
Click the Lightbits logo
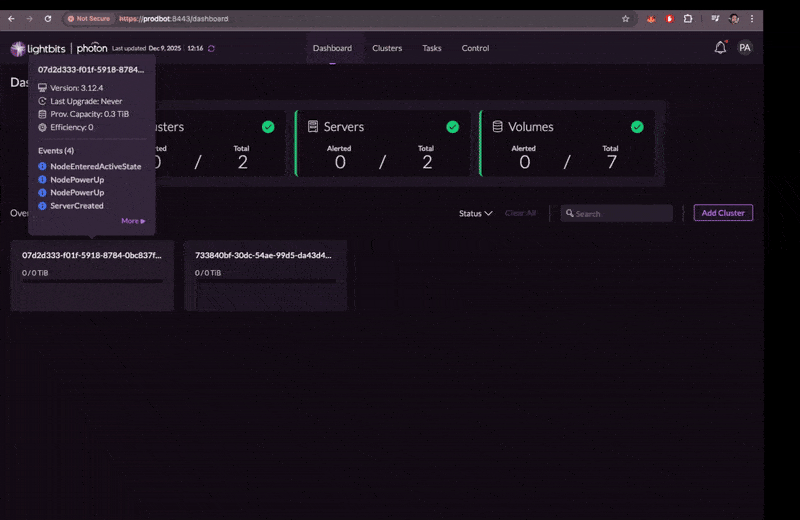pyautogui.click(x=38, y=48)
